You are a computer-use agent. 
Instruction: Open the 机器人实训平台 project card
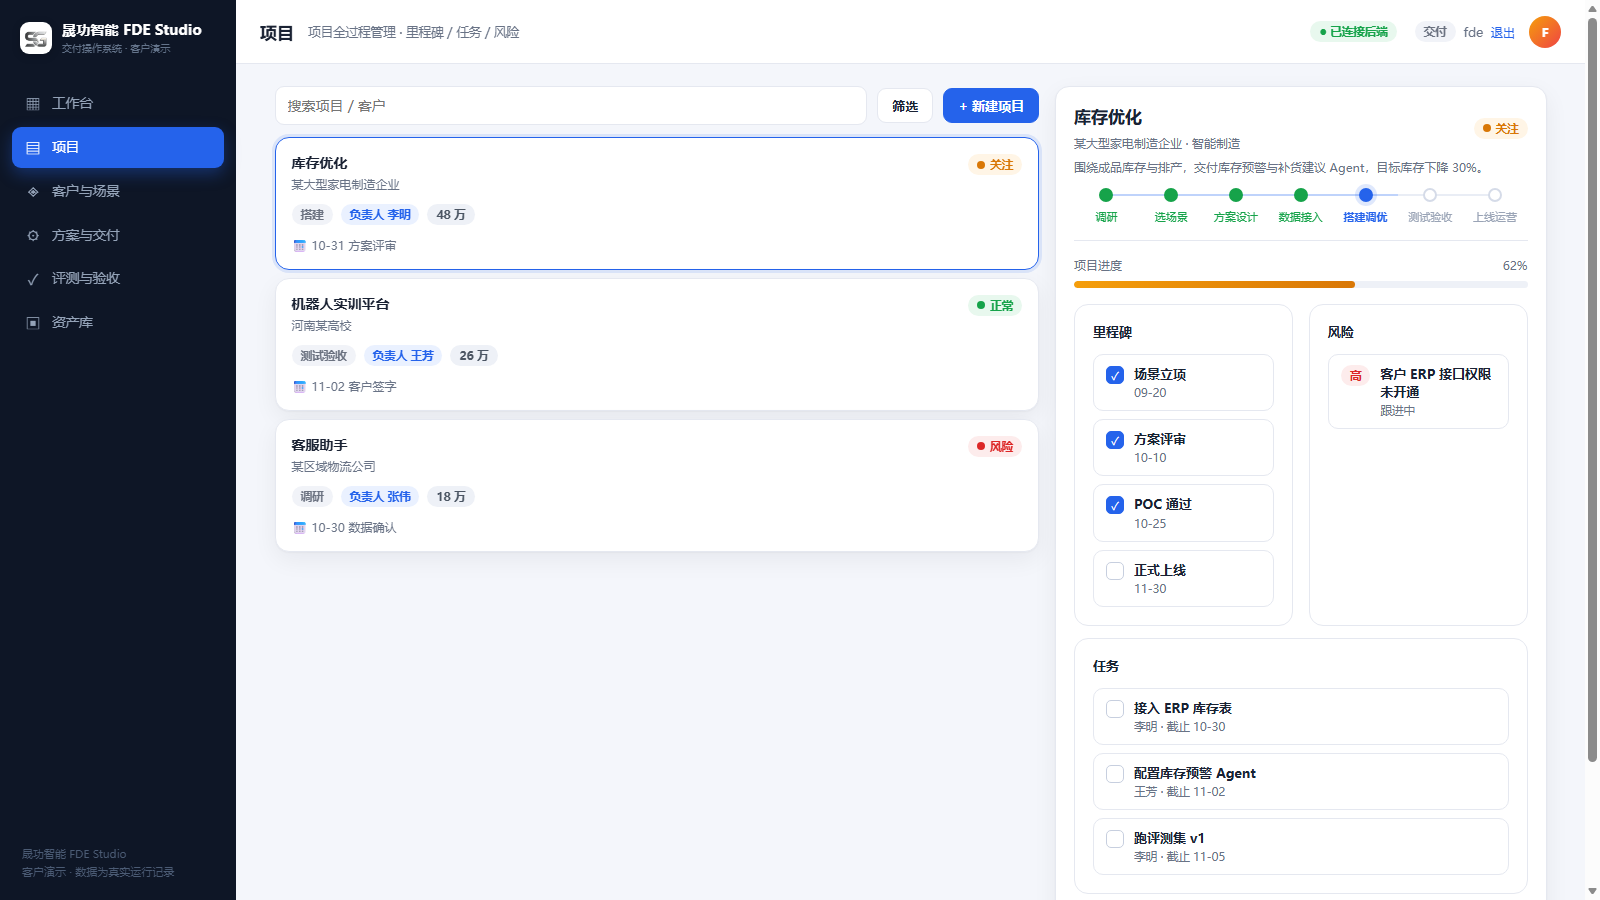click(x=657, y=345)
